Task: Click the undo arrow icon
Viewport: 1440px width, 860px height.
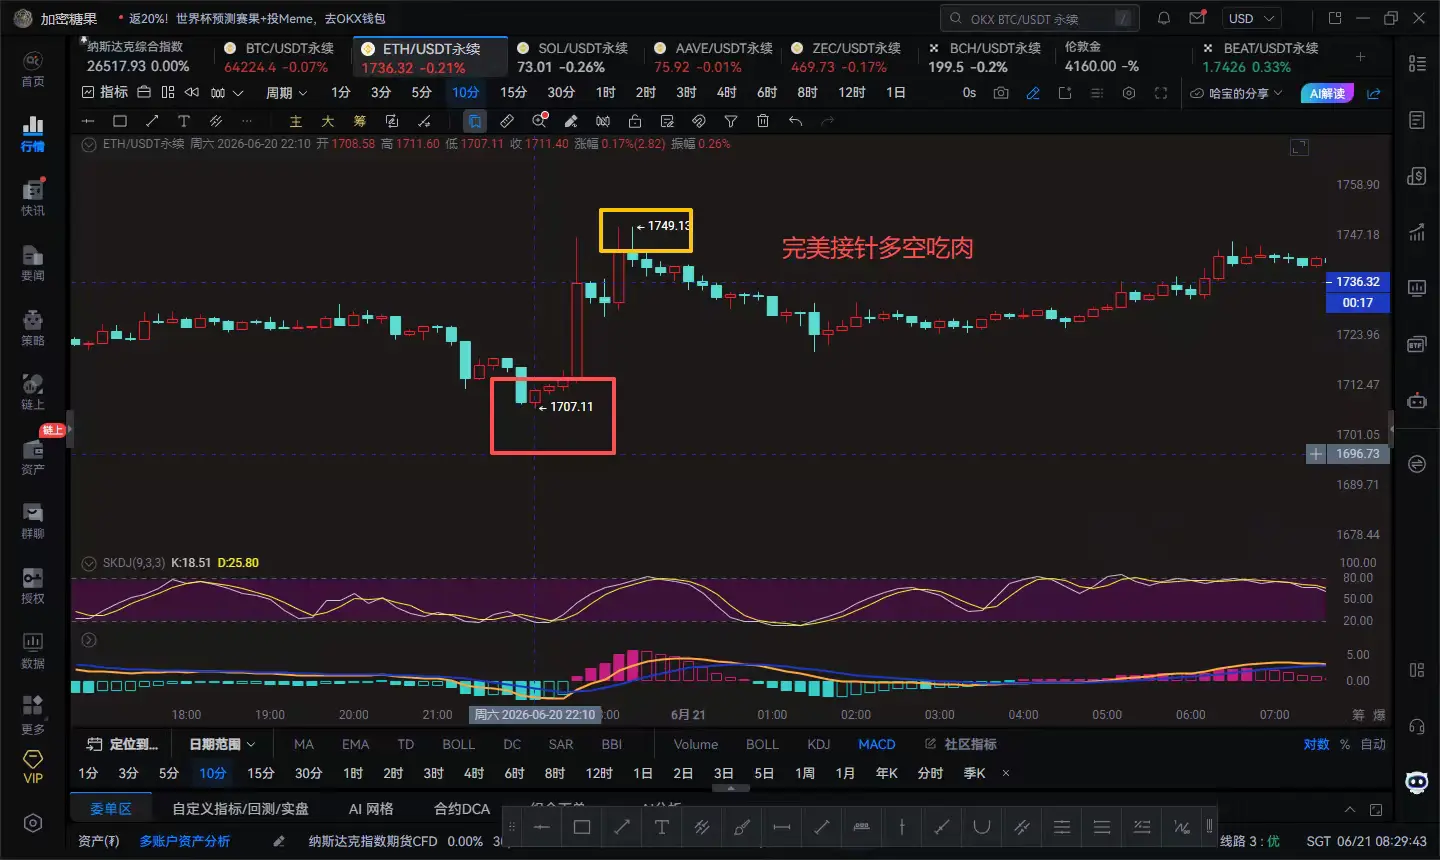Action: [x=795, y=121]
